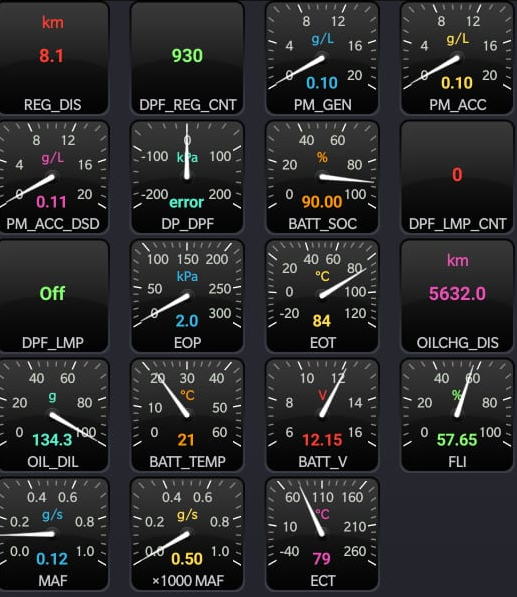Viewport: 517px width, 597px height.
Task: Tap the PM_ACC gauge
Action: pos(457,58)
